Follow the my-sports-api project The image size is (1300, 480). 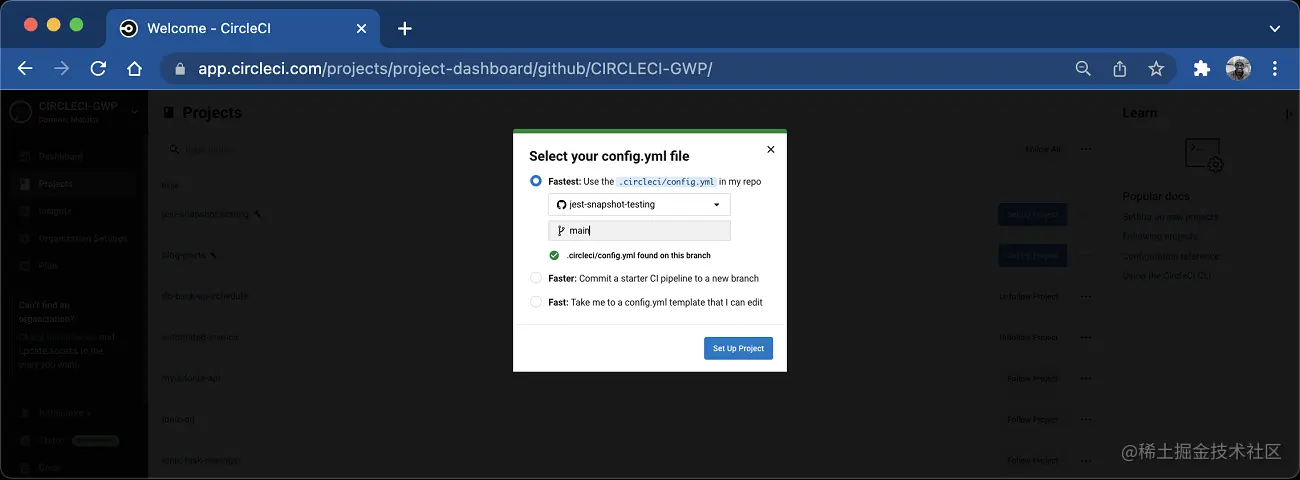[x=1032, y=379]
